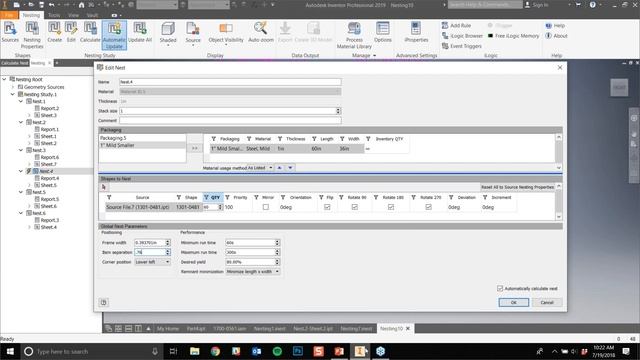This screenshot has width=640, height=360.
Task: Click Reset All to Source Nesting Properties
Action: tap(517, 187)
